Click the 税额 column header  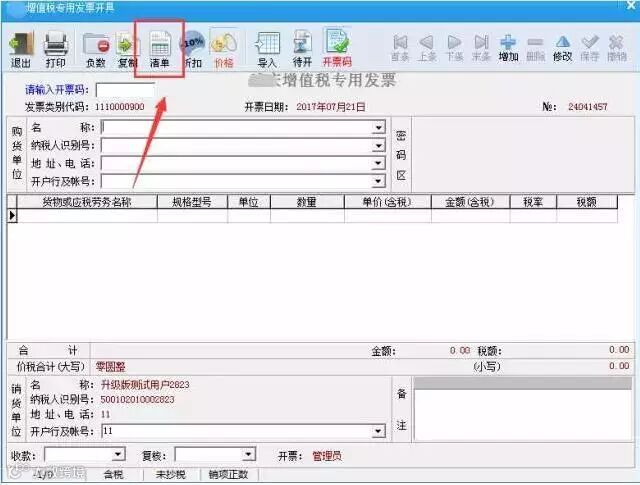587,202
